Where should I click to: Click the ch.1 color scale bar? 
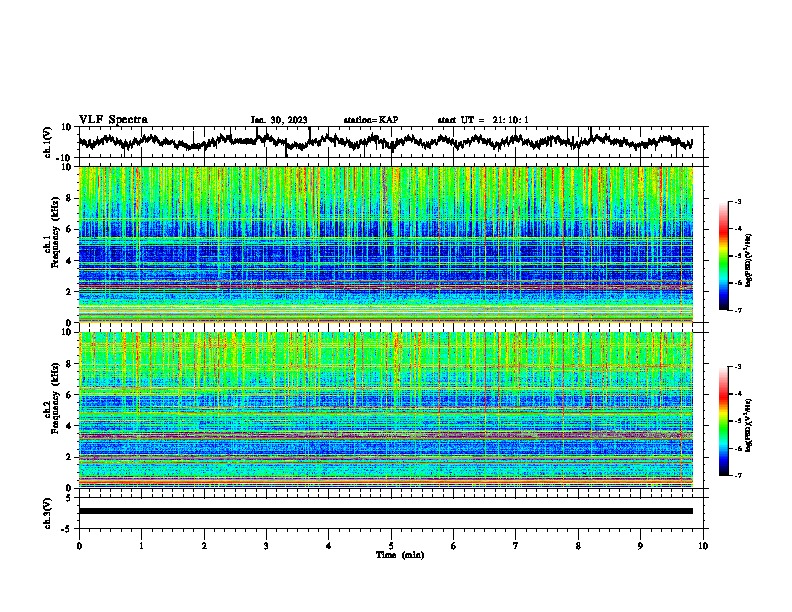point(724,256)
